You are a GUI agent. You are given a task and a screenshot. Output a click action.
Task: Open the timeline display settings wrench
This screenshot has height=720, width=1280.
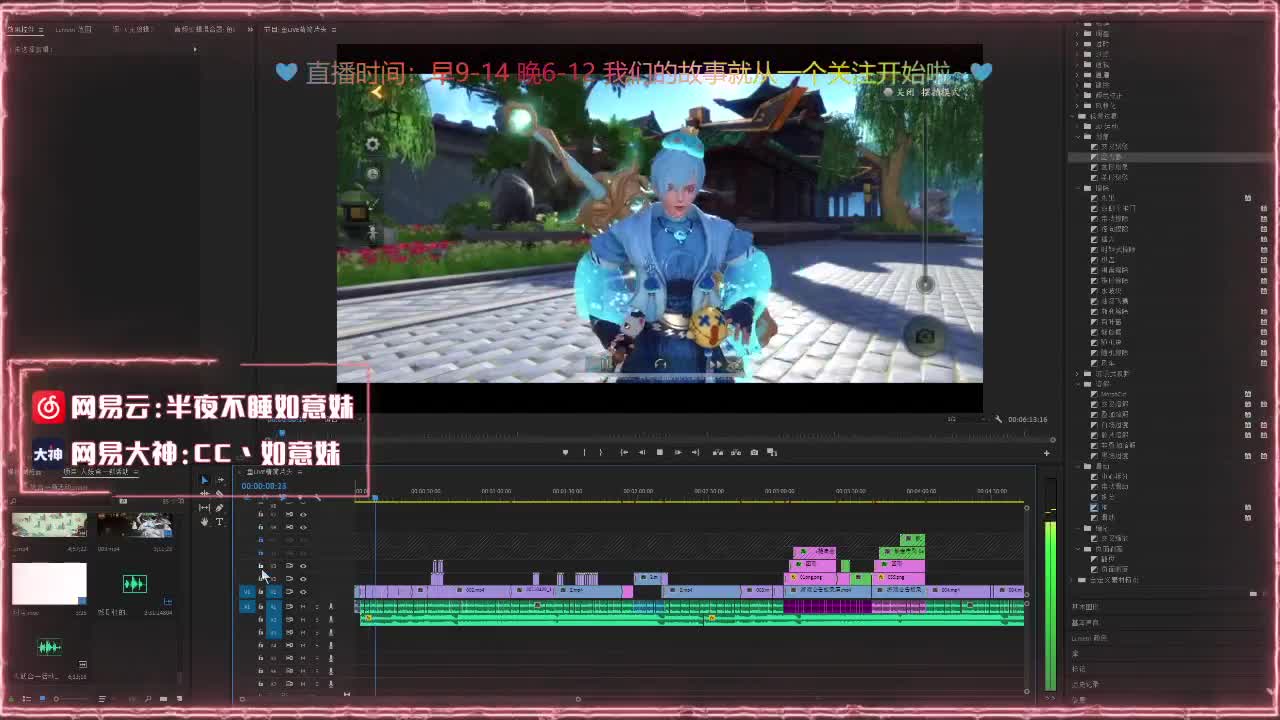point(318,498)
